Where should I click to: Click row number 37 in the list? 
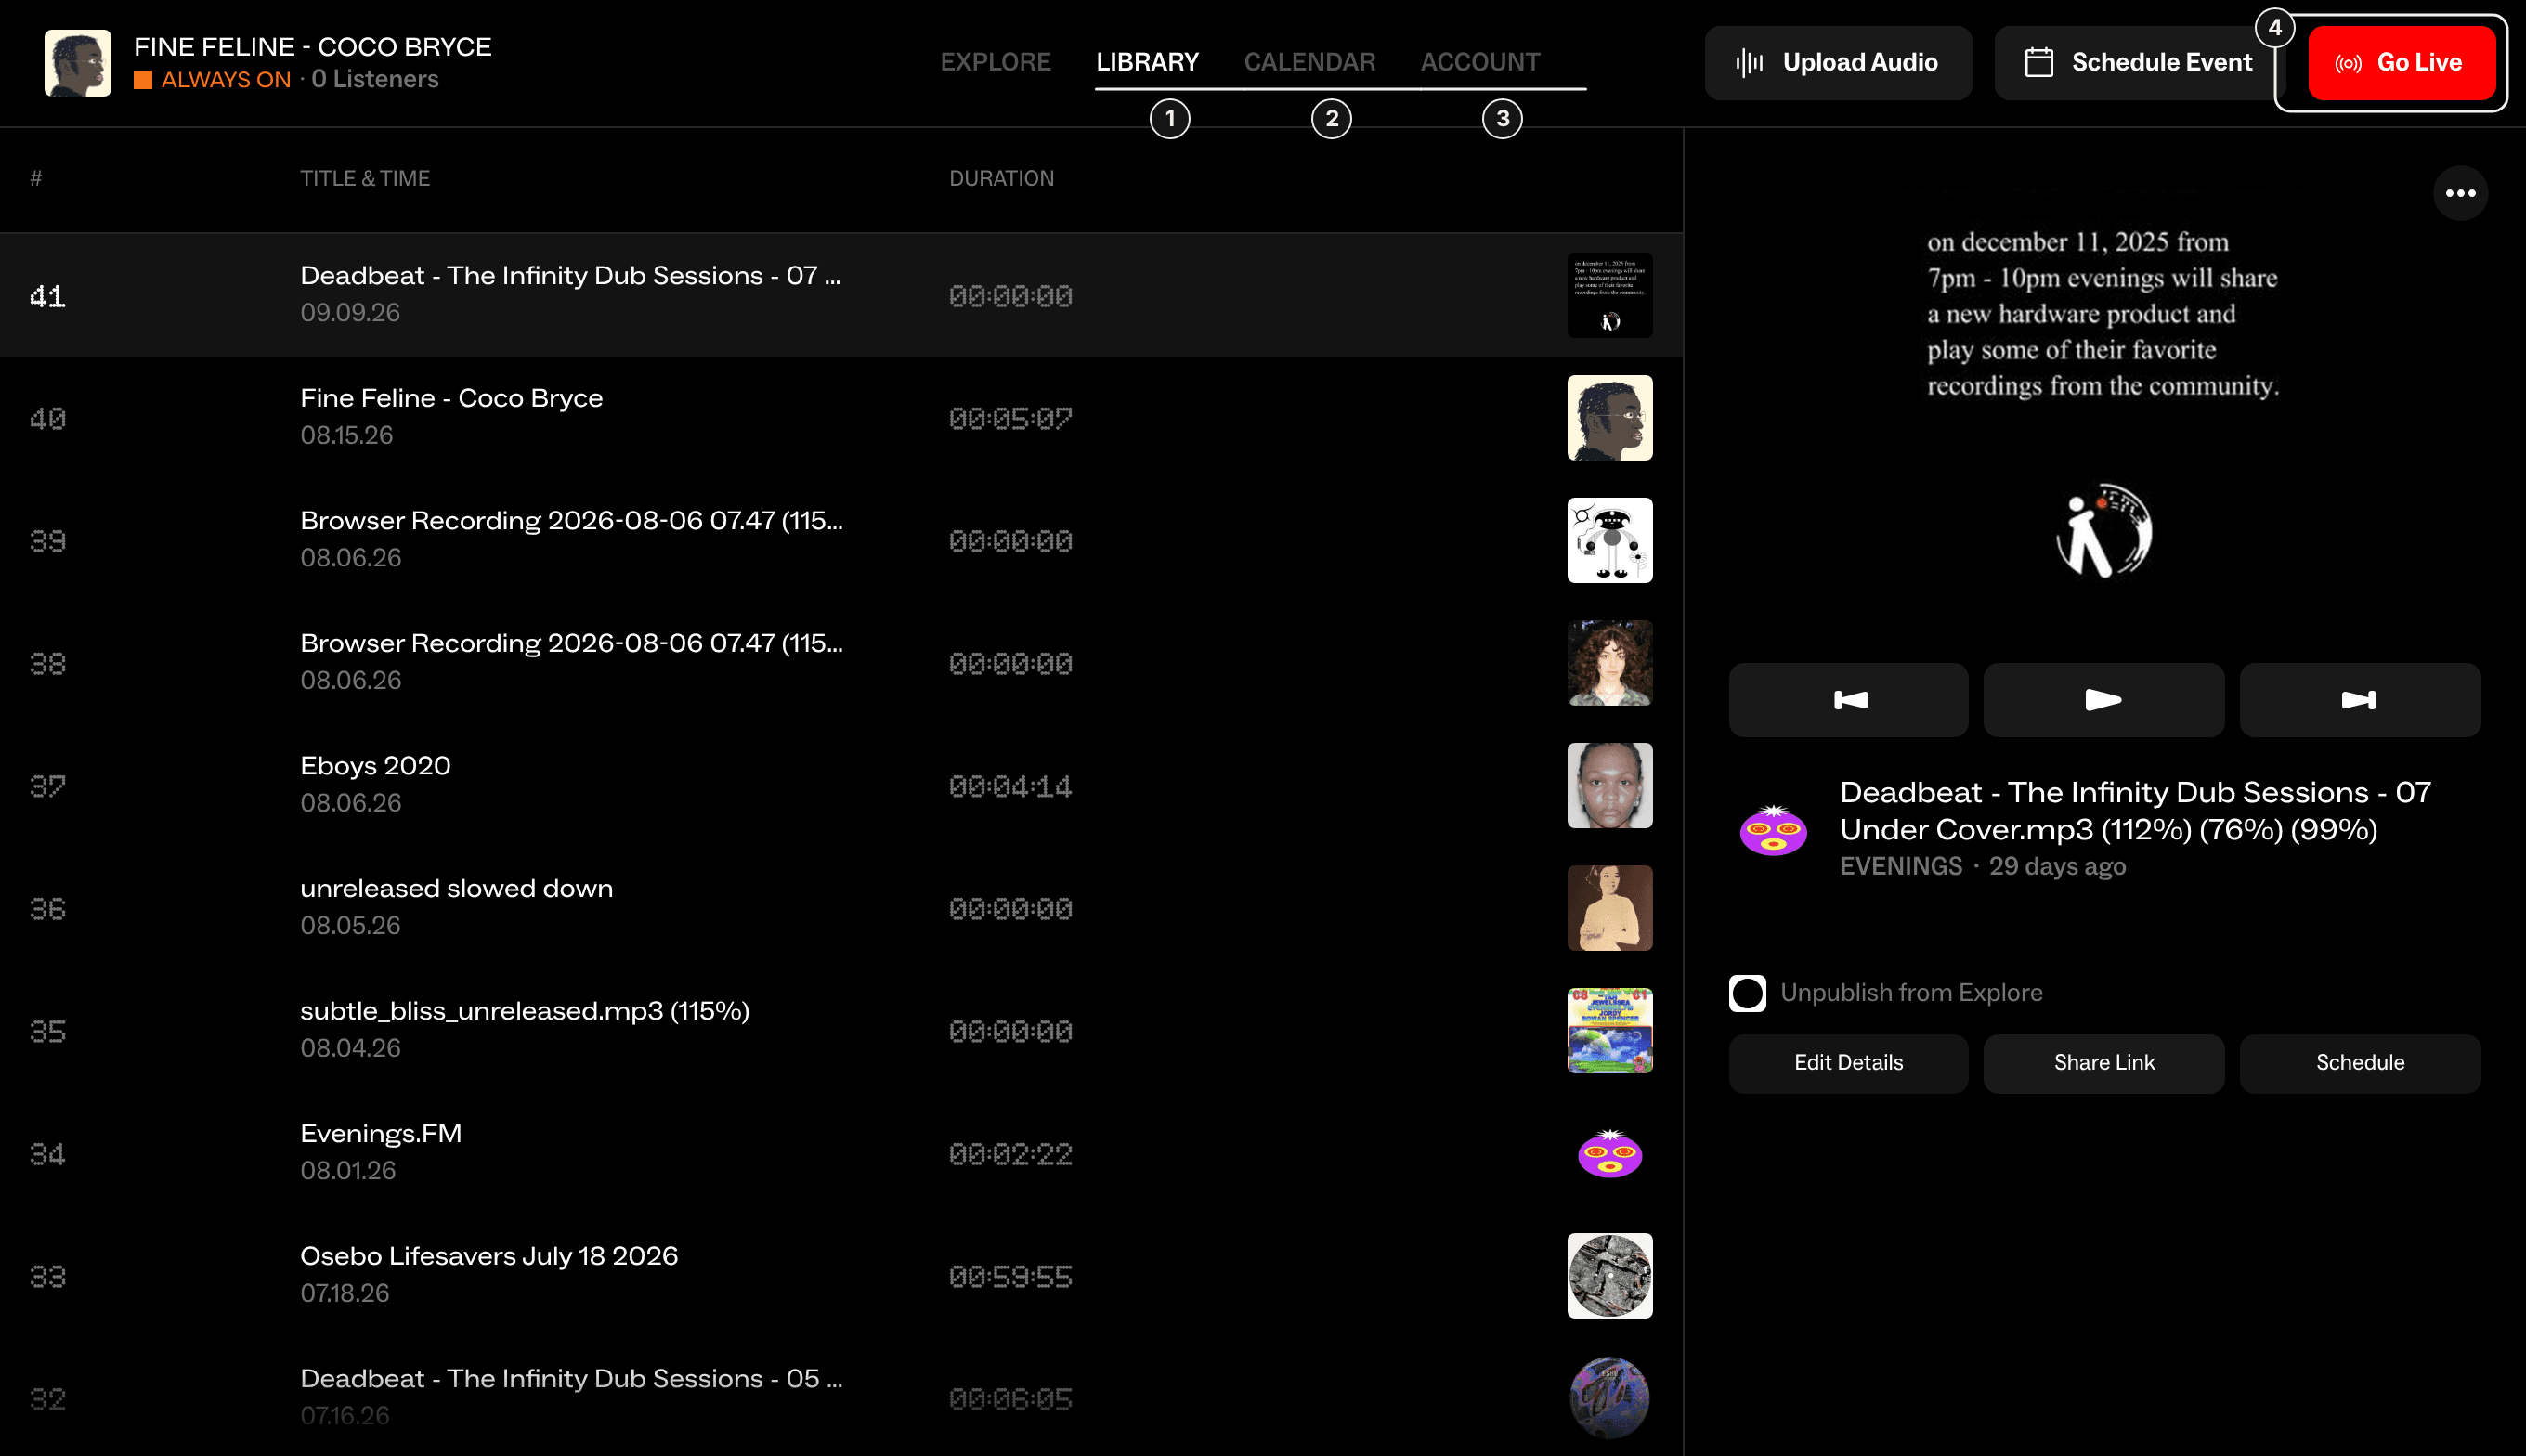(47, 787)
